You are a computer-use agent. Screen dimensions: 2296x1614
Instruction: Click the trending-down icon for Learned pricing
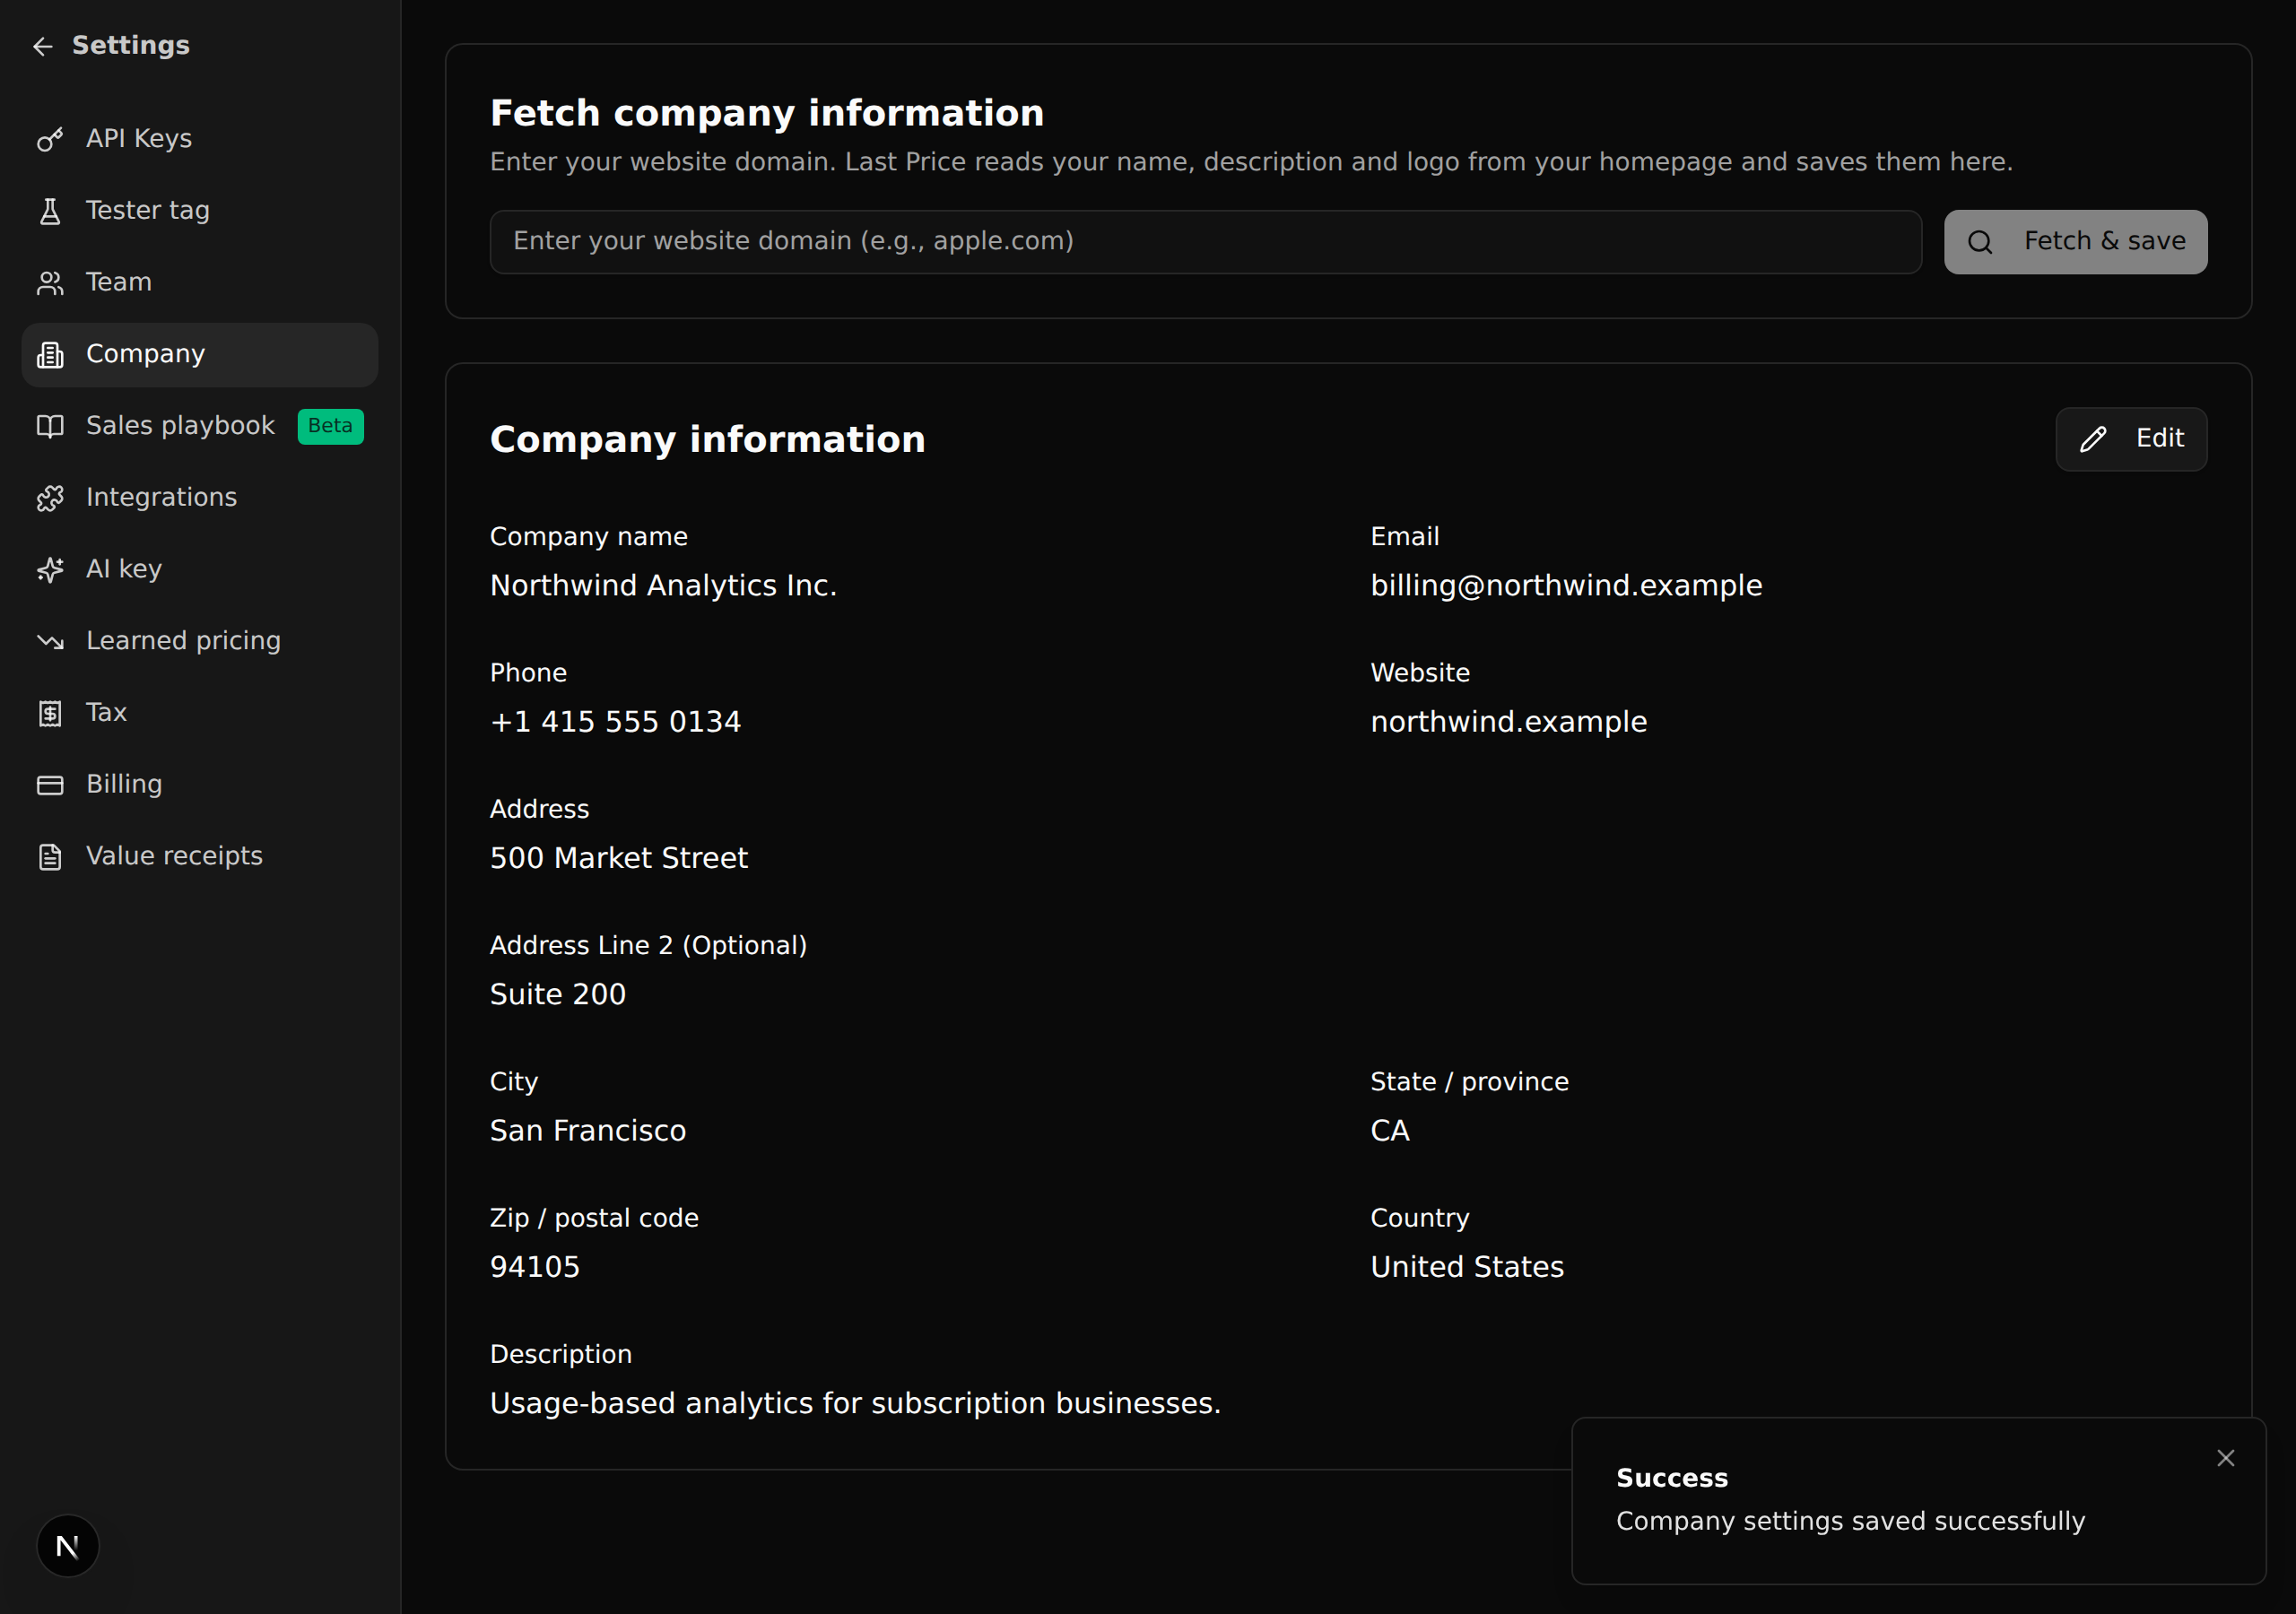point(50,641)
